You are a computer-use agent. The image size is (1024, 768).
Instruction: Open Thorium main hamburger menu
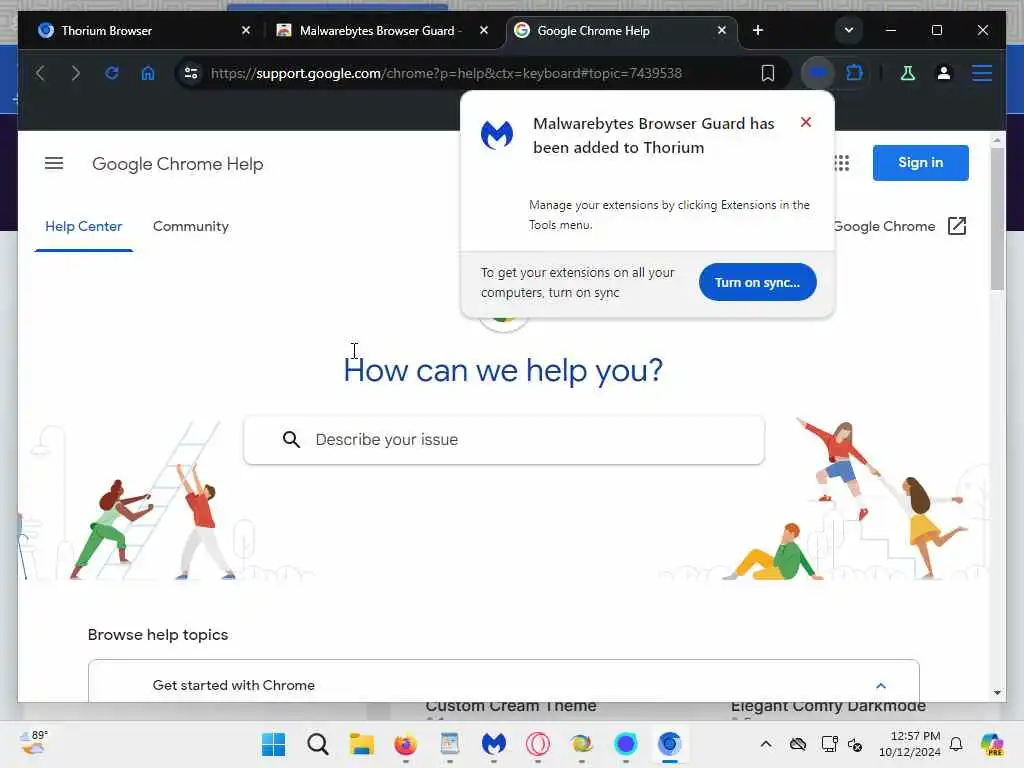[x=982, y=73]
